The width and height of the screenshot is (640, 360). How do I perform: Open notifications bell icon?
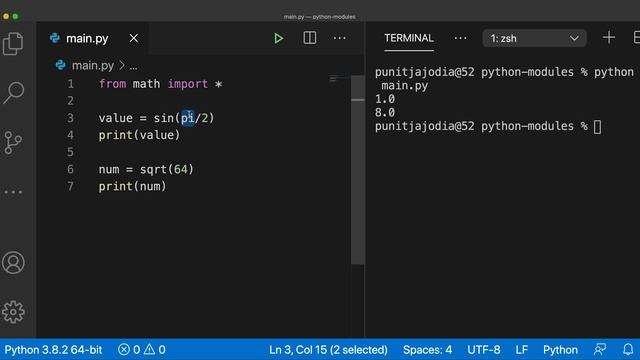[628, 349]
